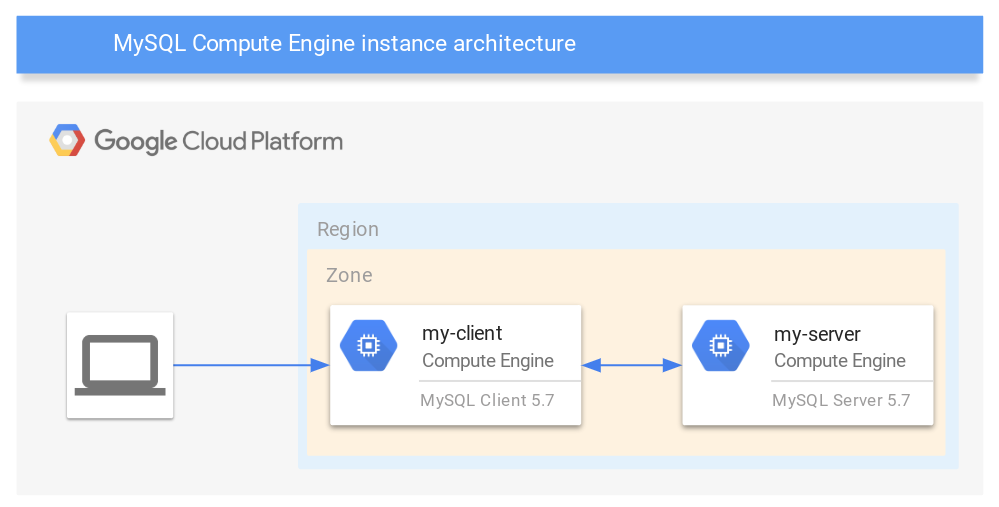Select the gray laptop icon
The width and height of the screenshot is (999, 507).
[120, 365]
